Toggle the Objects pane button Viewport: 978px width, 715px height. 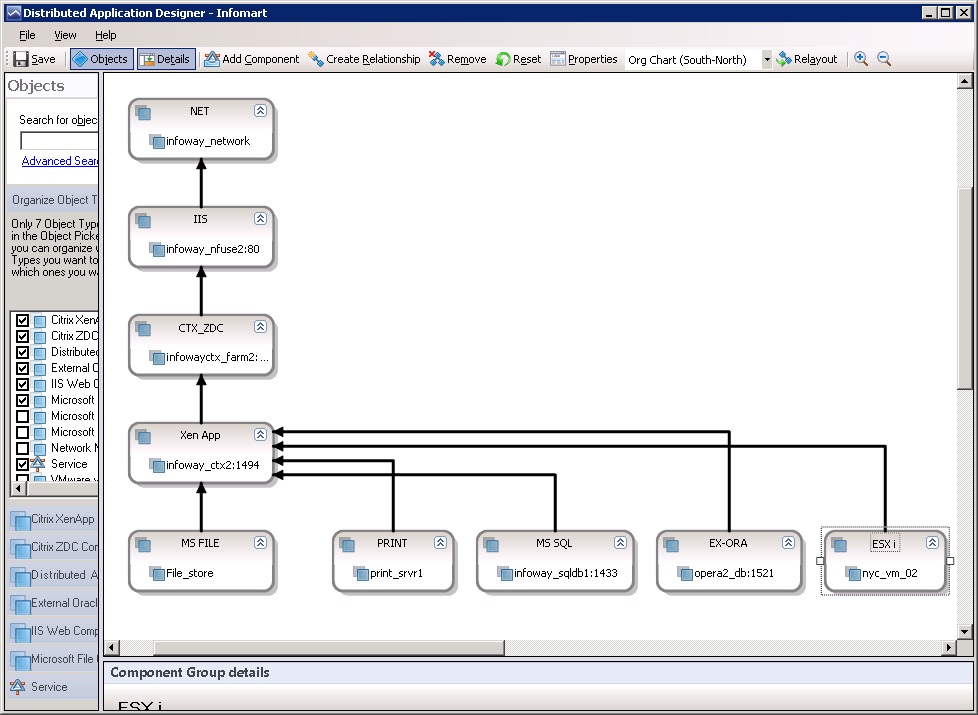click(x=102, y=59)
